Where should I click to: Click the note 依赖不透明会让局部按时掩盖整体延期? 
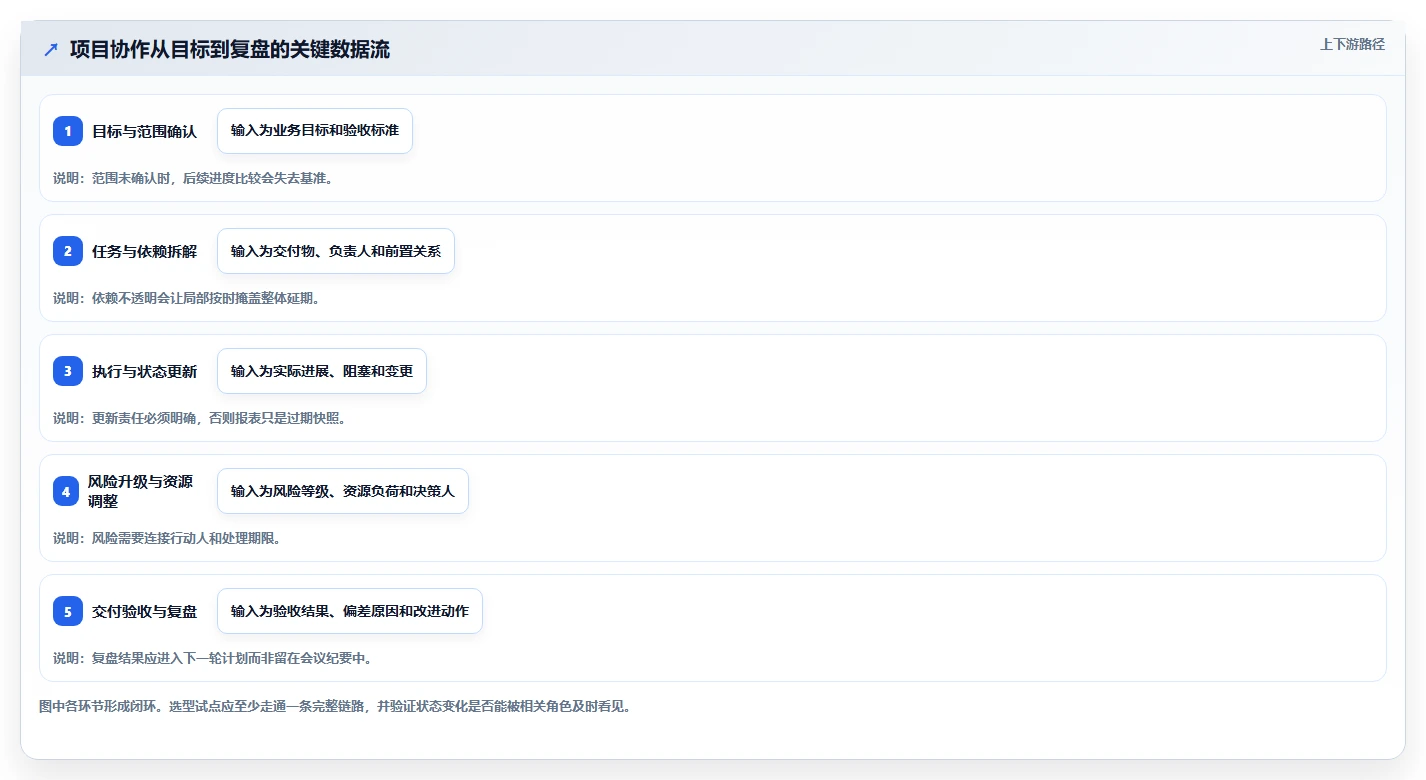[x=205, y=298]
